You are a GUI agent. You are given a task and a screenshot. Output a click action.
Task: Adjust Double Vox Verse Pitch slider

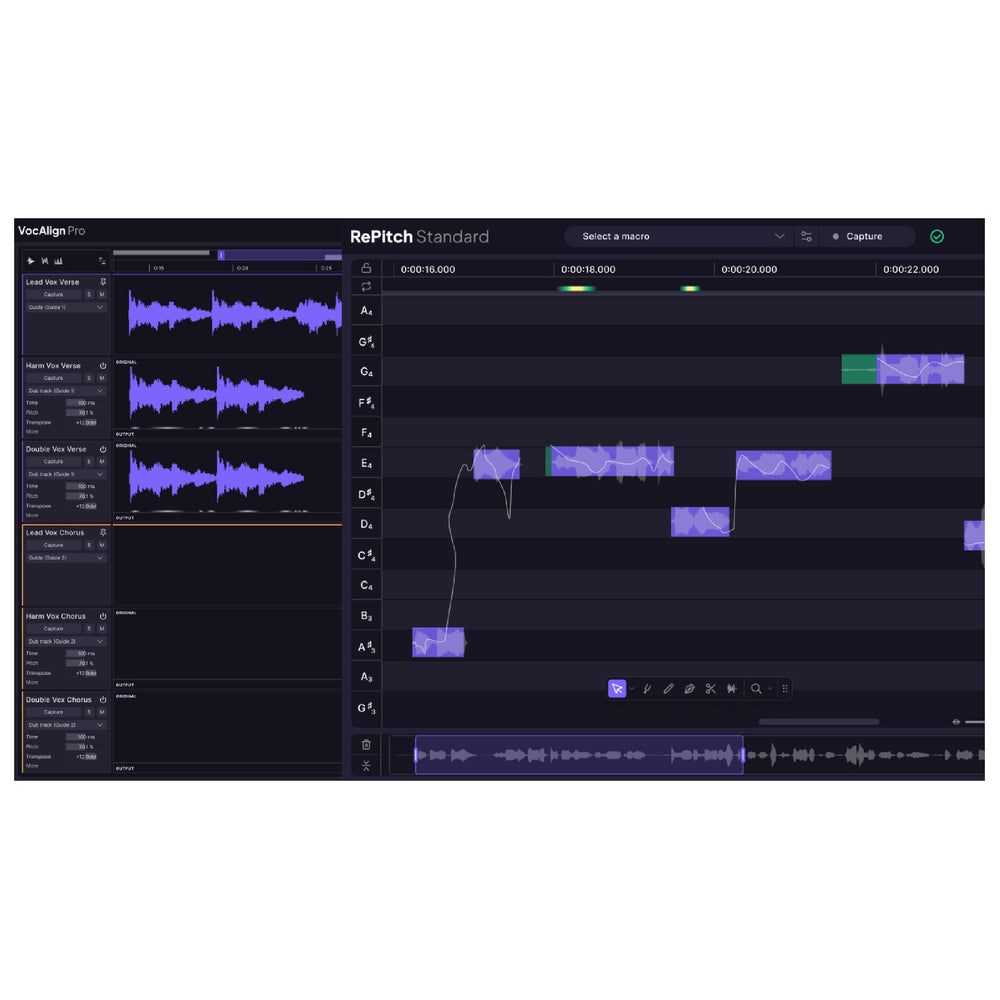coord(81,496)
